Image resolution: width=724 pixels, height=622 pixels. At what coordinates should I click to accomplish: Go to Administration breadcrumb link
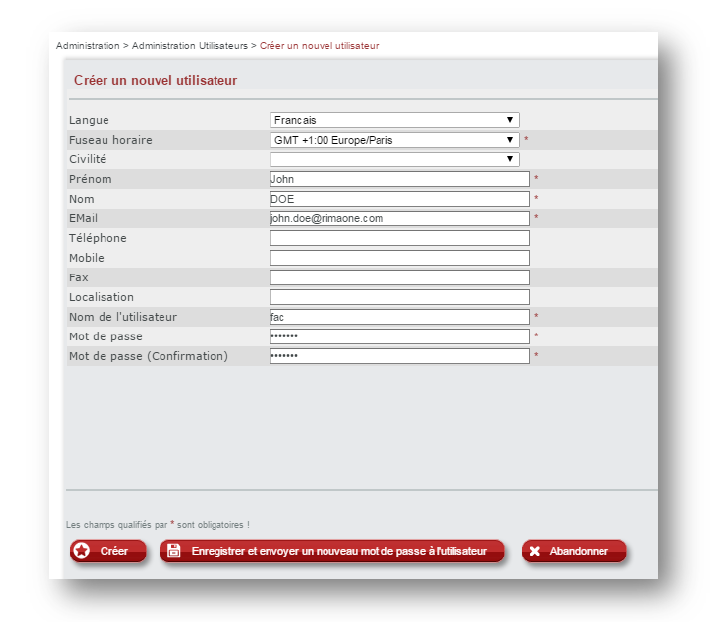(87, 46)
